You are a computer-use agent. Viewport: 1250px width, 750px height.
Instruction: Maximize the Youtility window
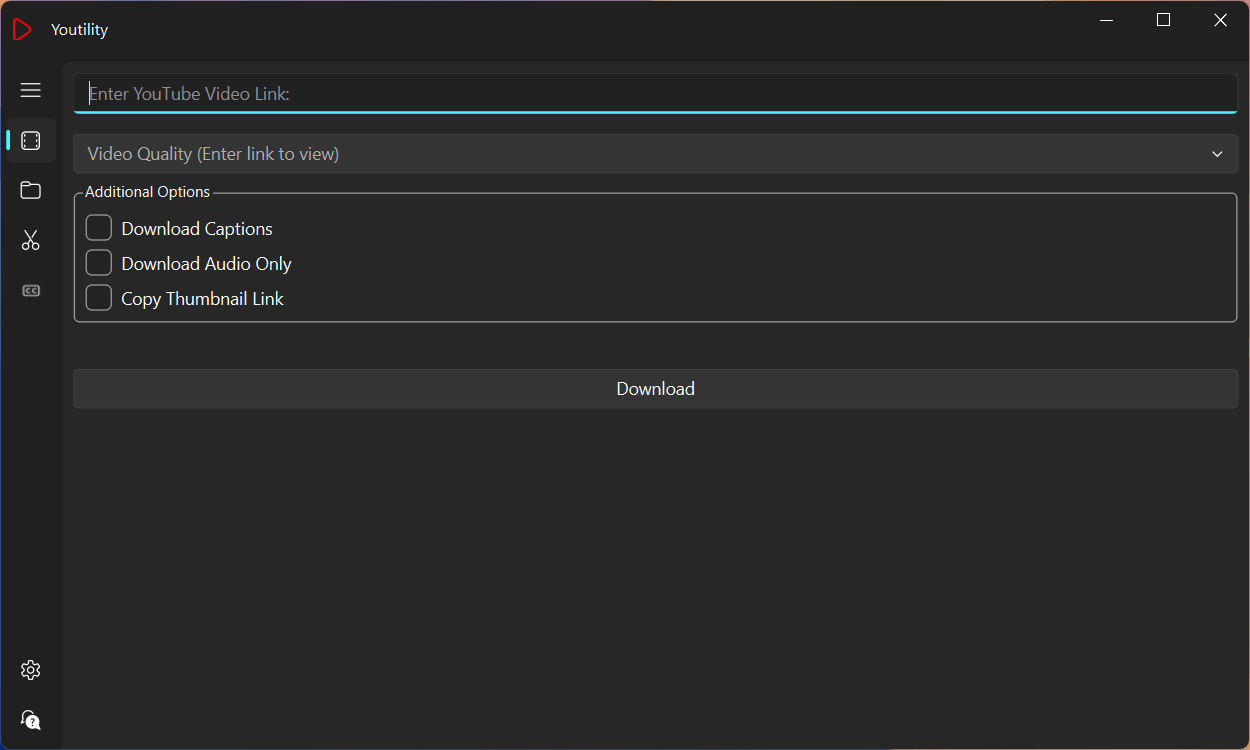pyautogui.click(x=1163, y=20)
